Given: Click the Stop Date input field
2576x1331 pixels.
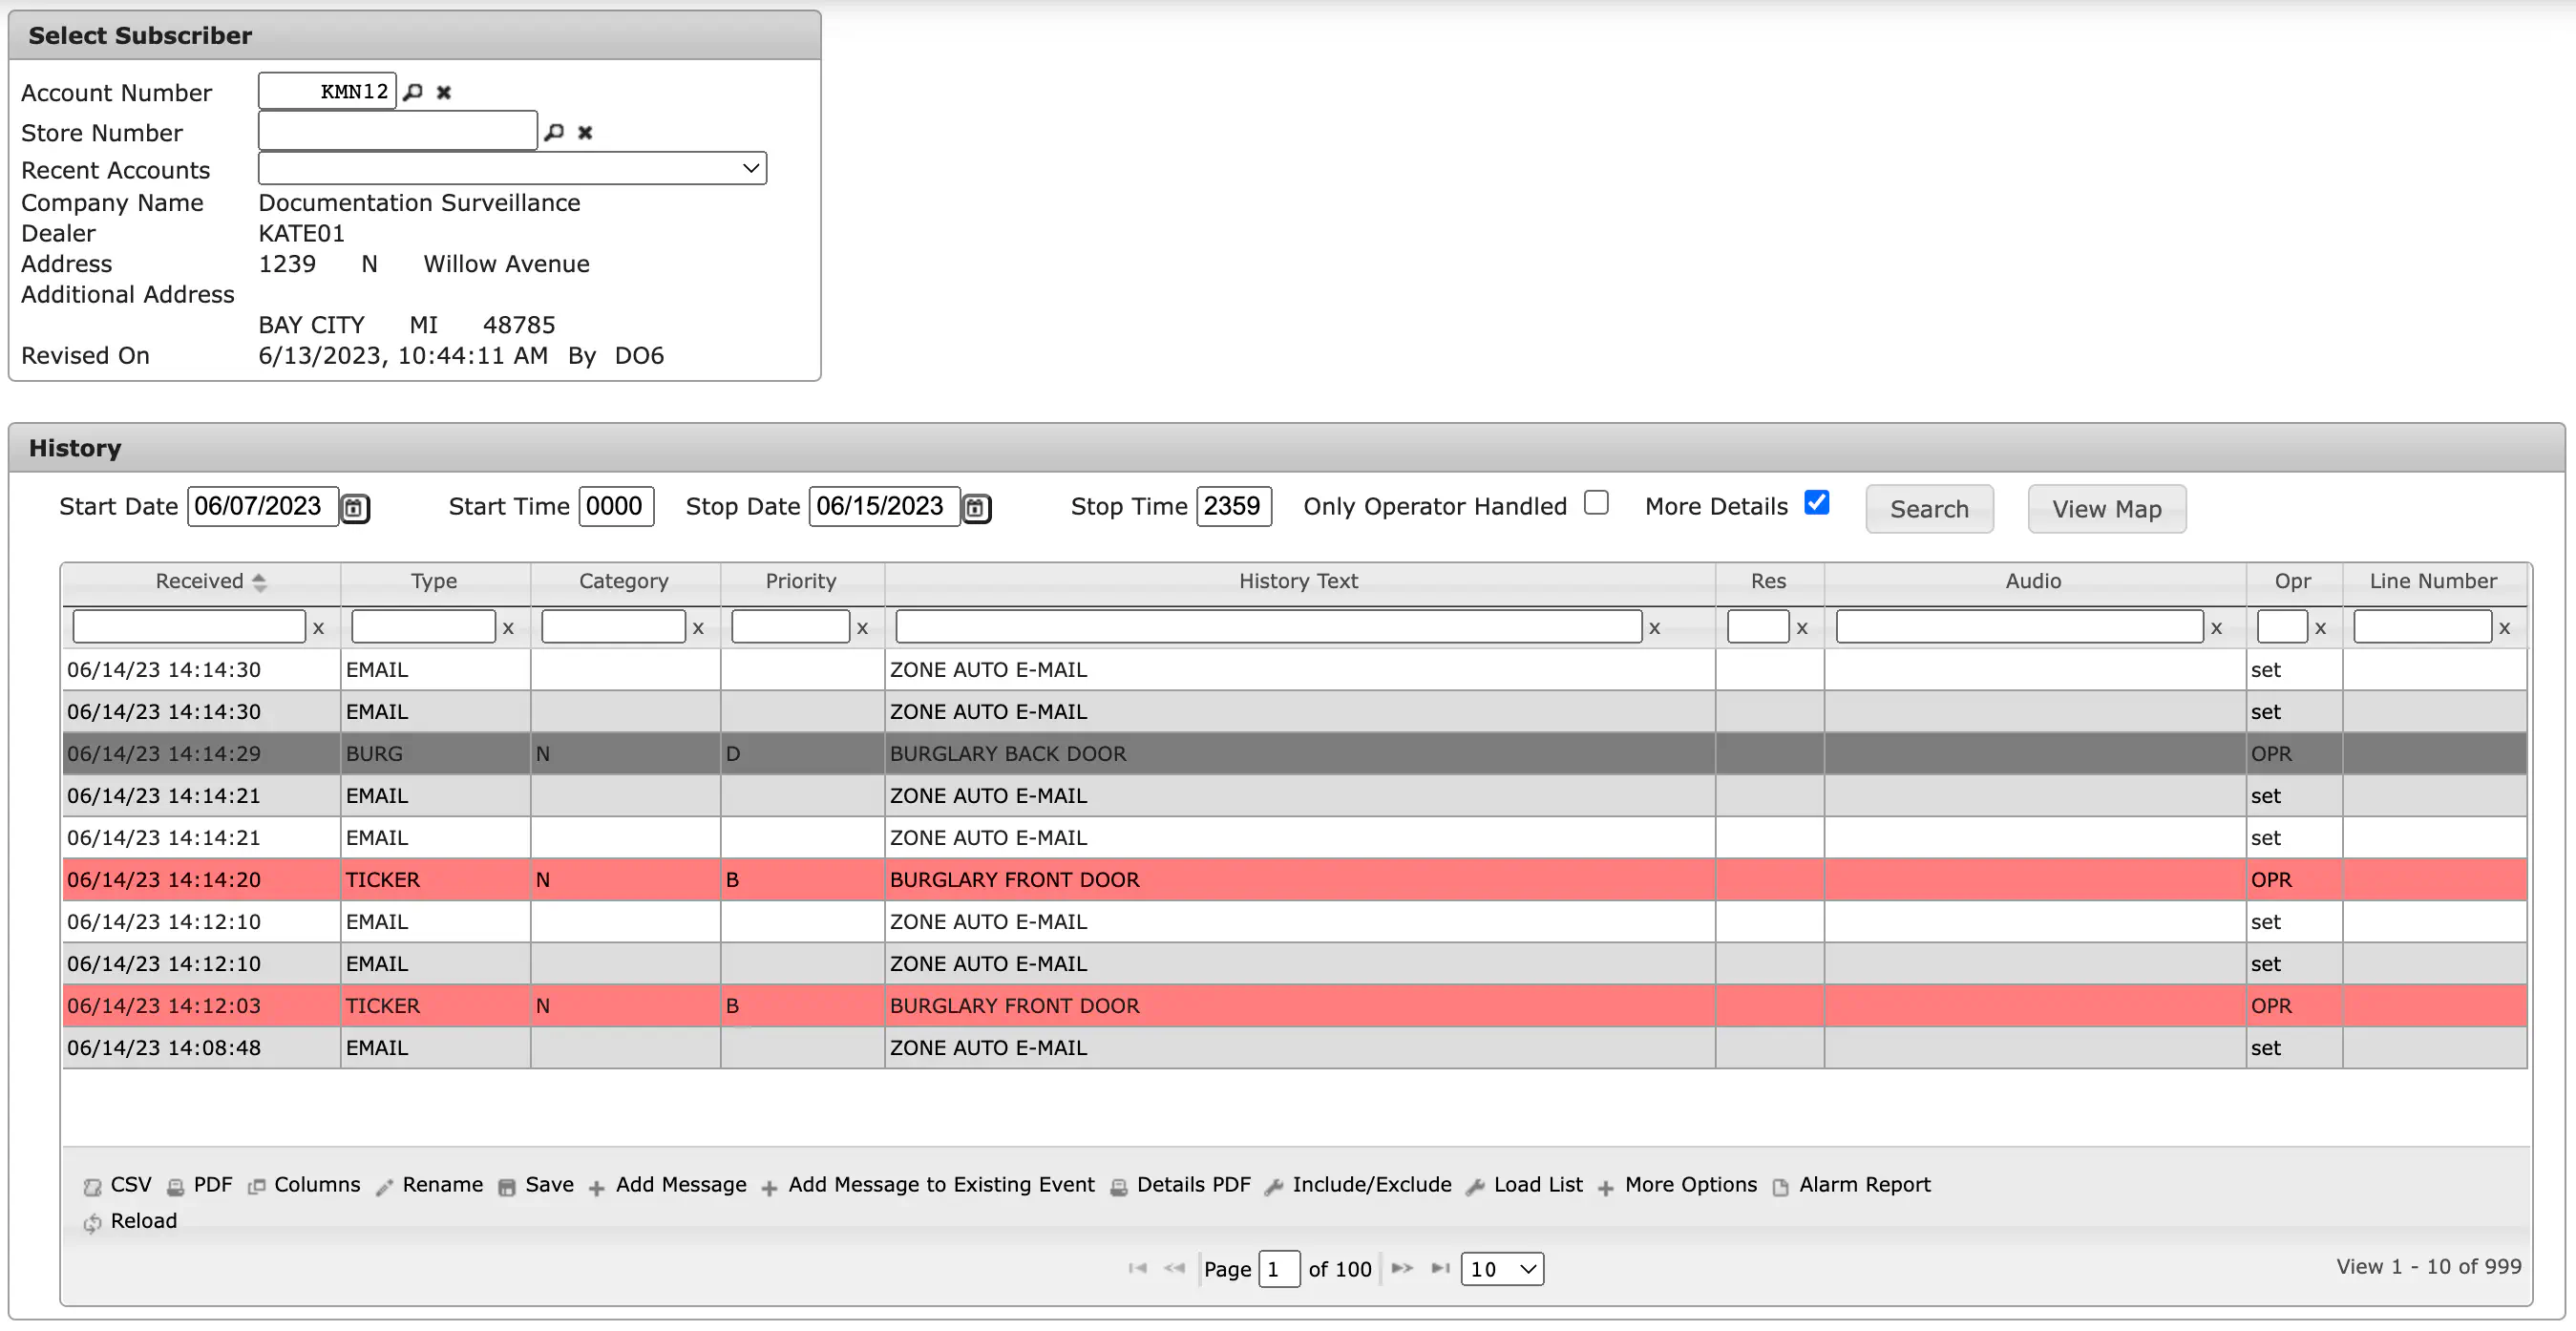Looking at the screenshot, I should 884,506.
